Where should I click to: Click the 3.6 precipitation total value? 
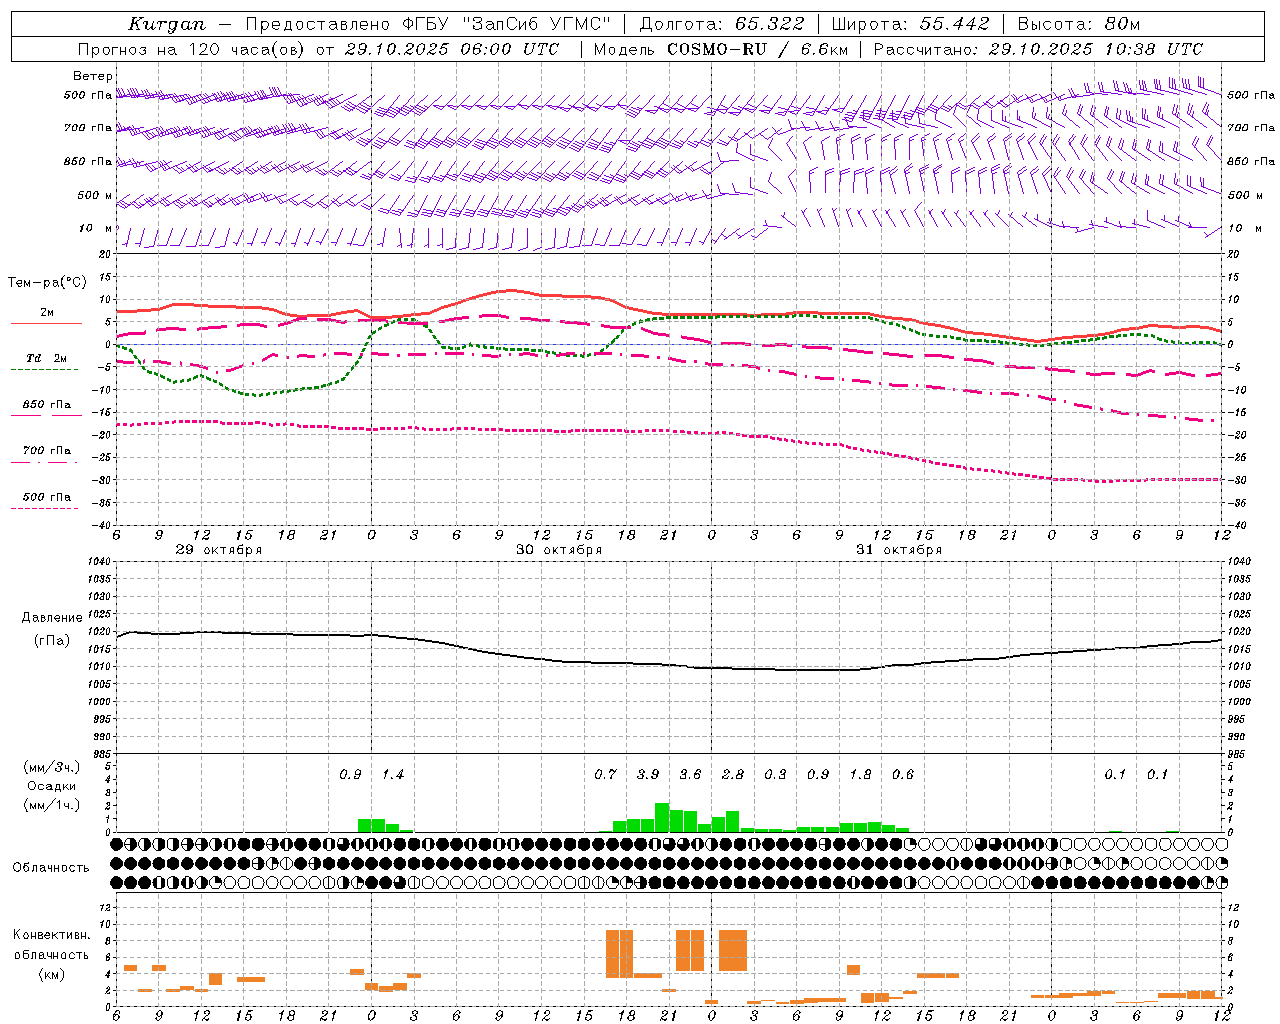point(690,775)
